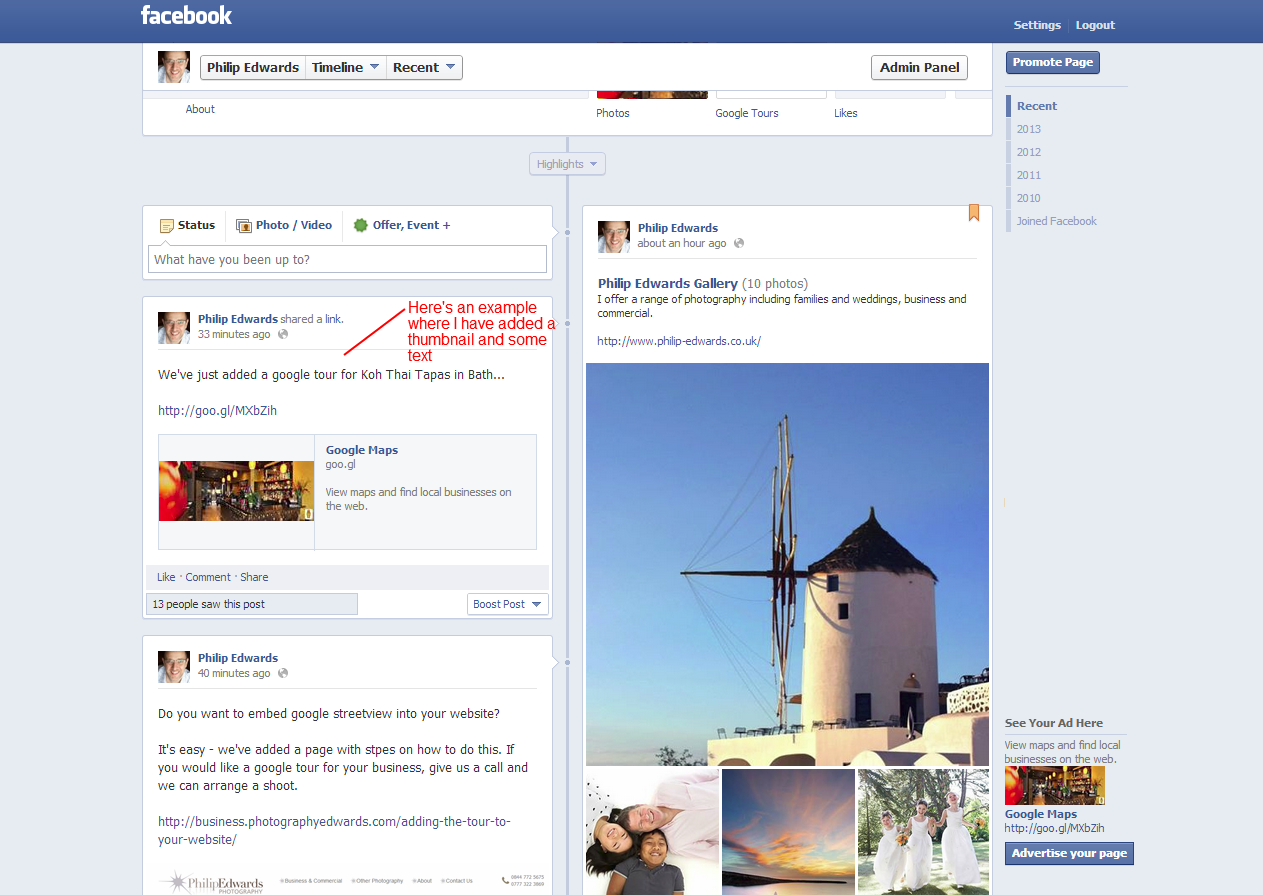Jump to 2012 in the timeline sidebar
The width and height of the screenshot is (1263, 895).
pos(1029,152)
